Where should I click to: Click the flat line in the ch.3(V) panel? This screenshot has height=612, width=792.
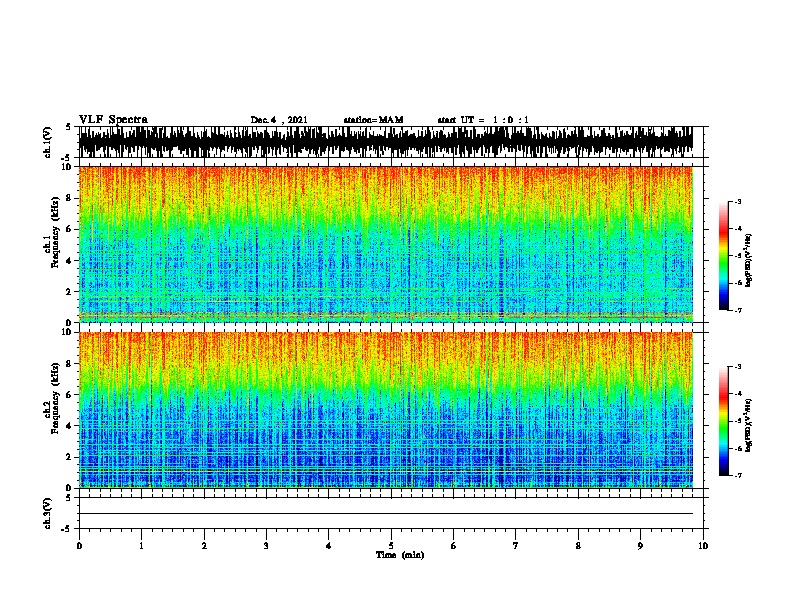point(386,514)
